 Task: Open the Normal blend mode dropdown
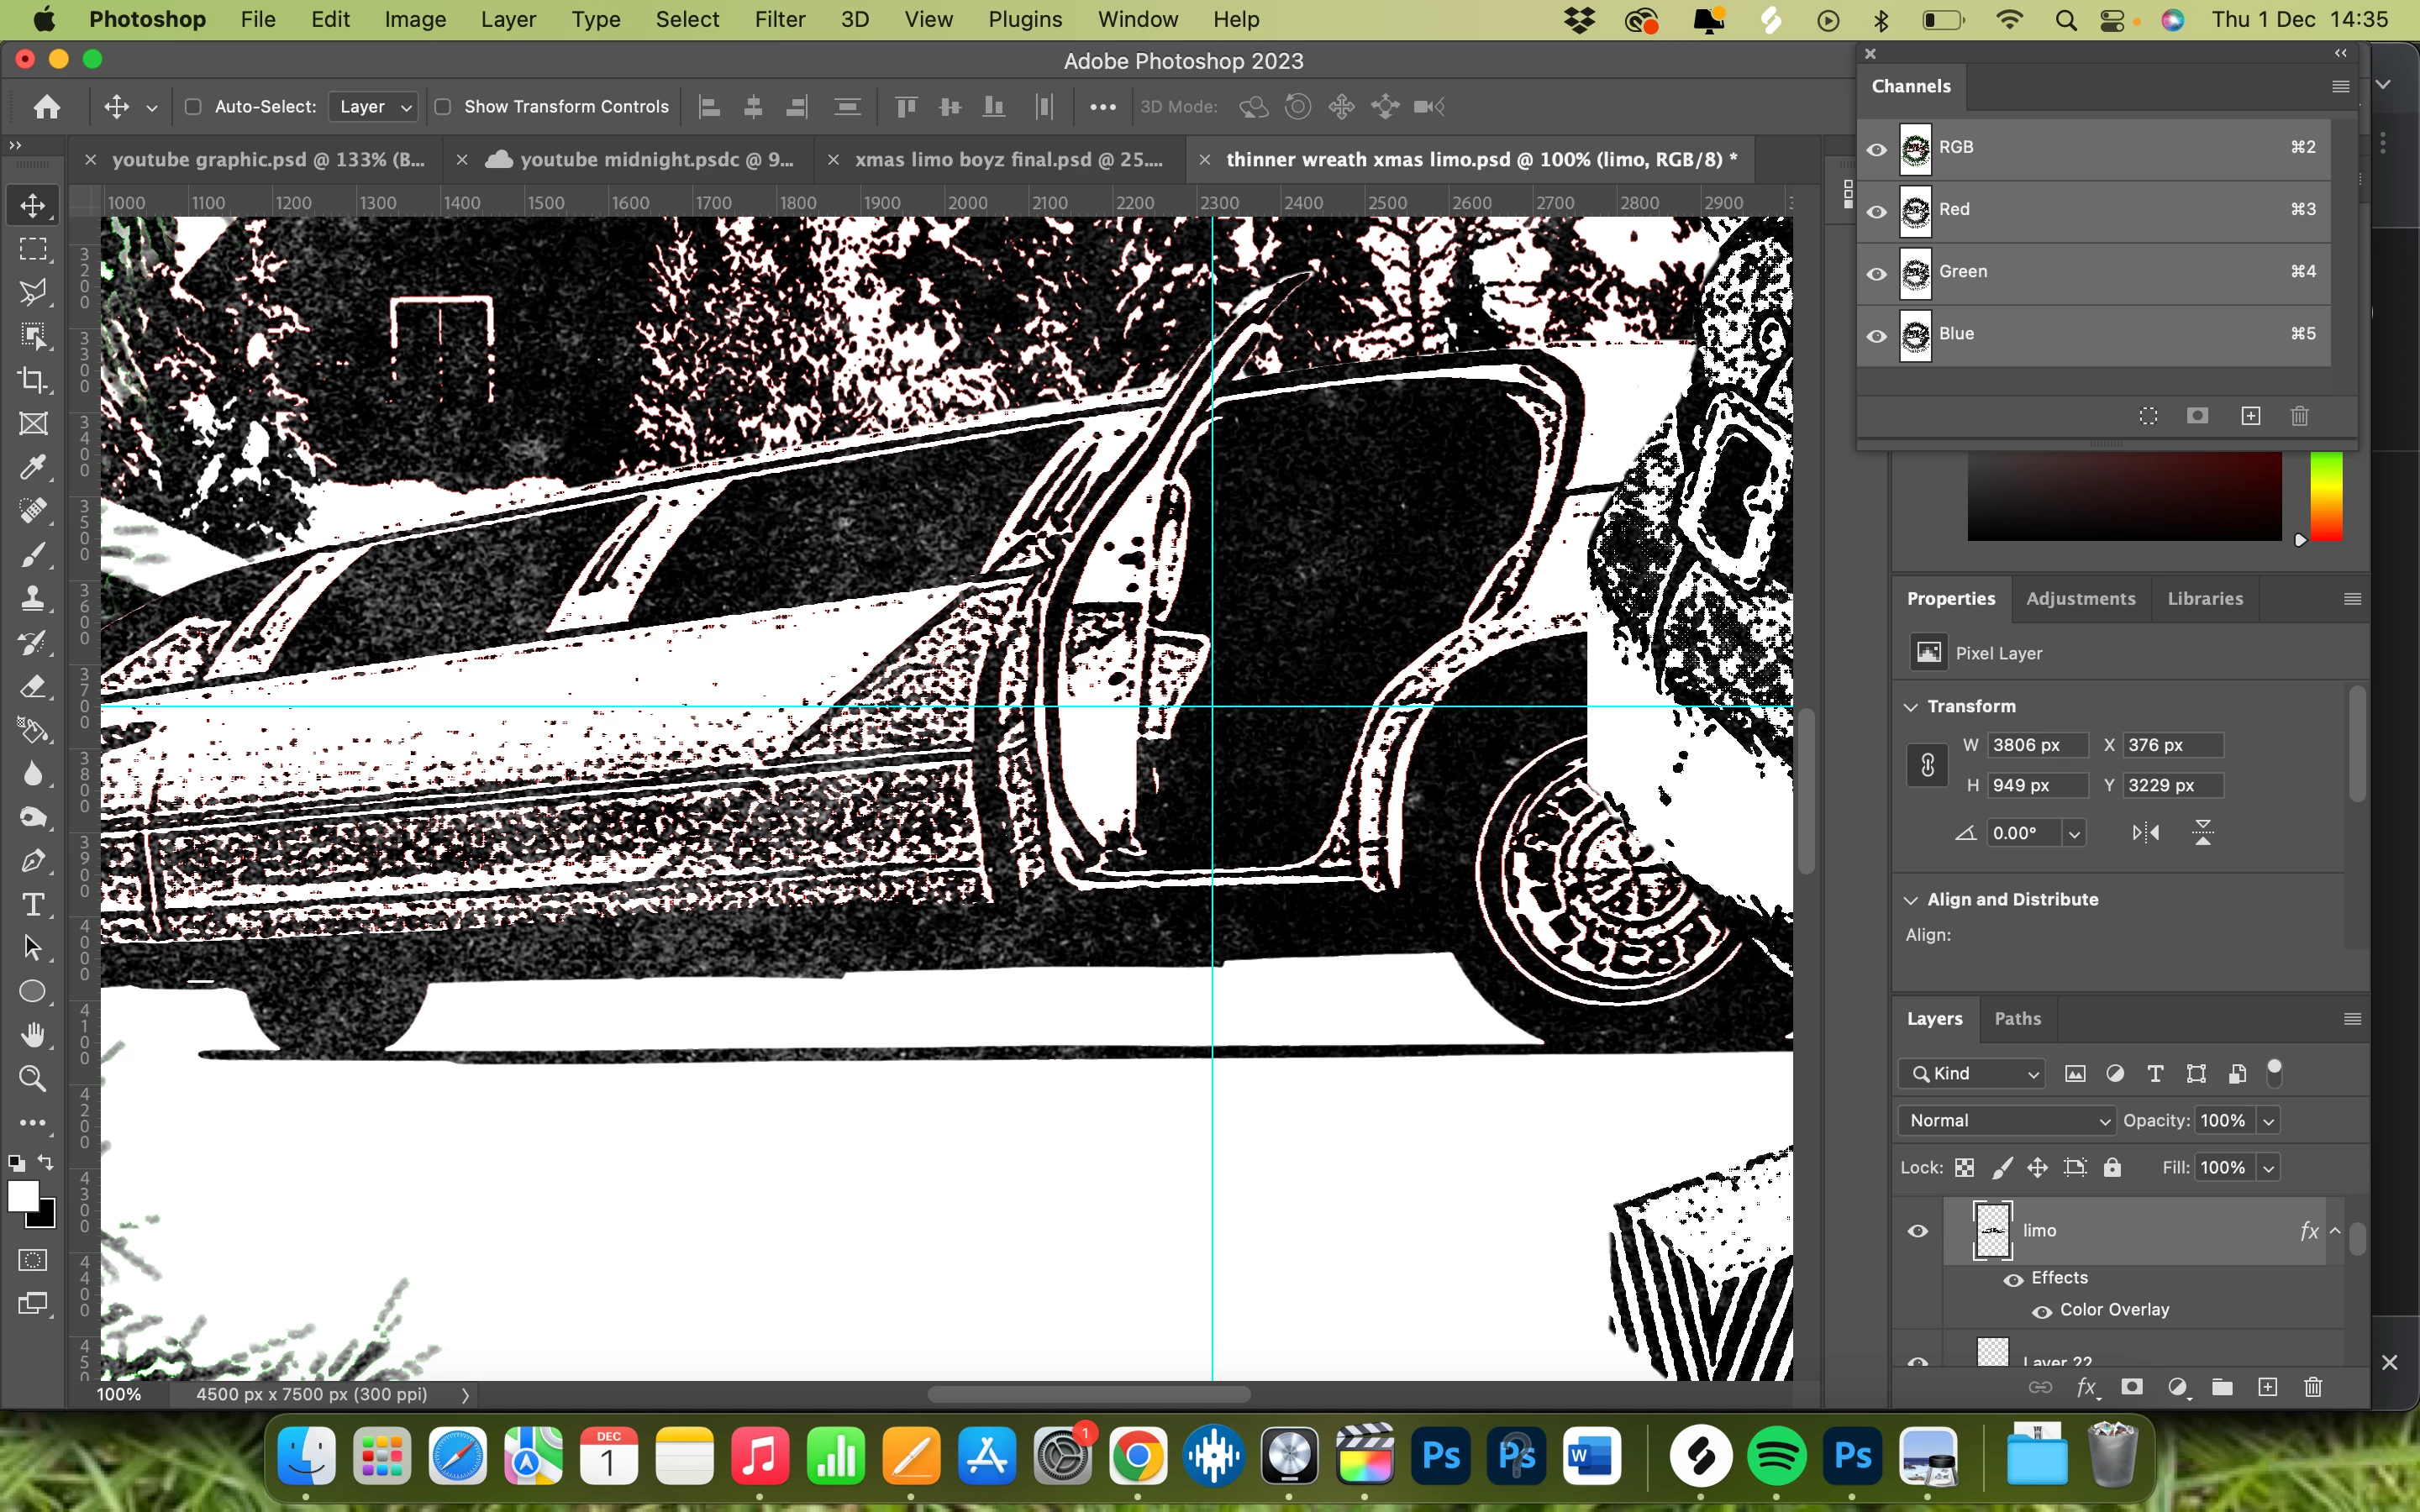(2007, 1121)
